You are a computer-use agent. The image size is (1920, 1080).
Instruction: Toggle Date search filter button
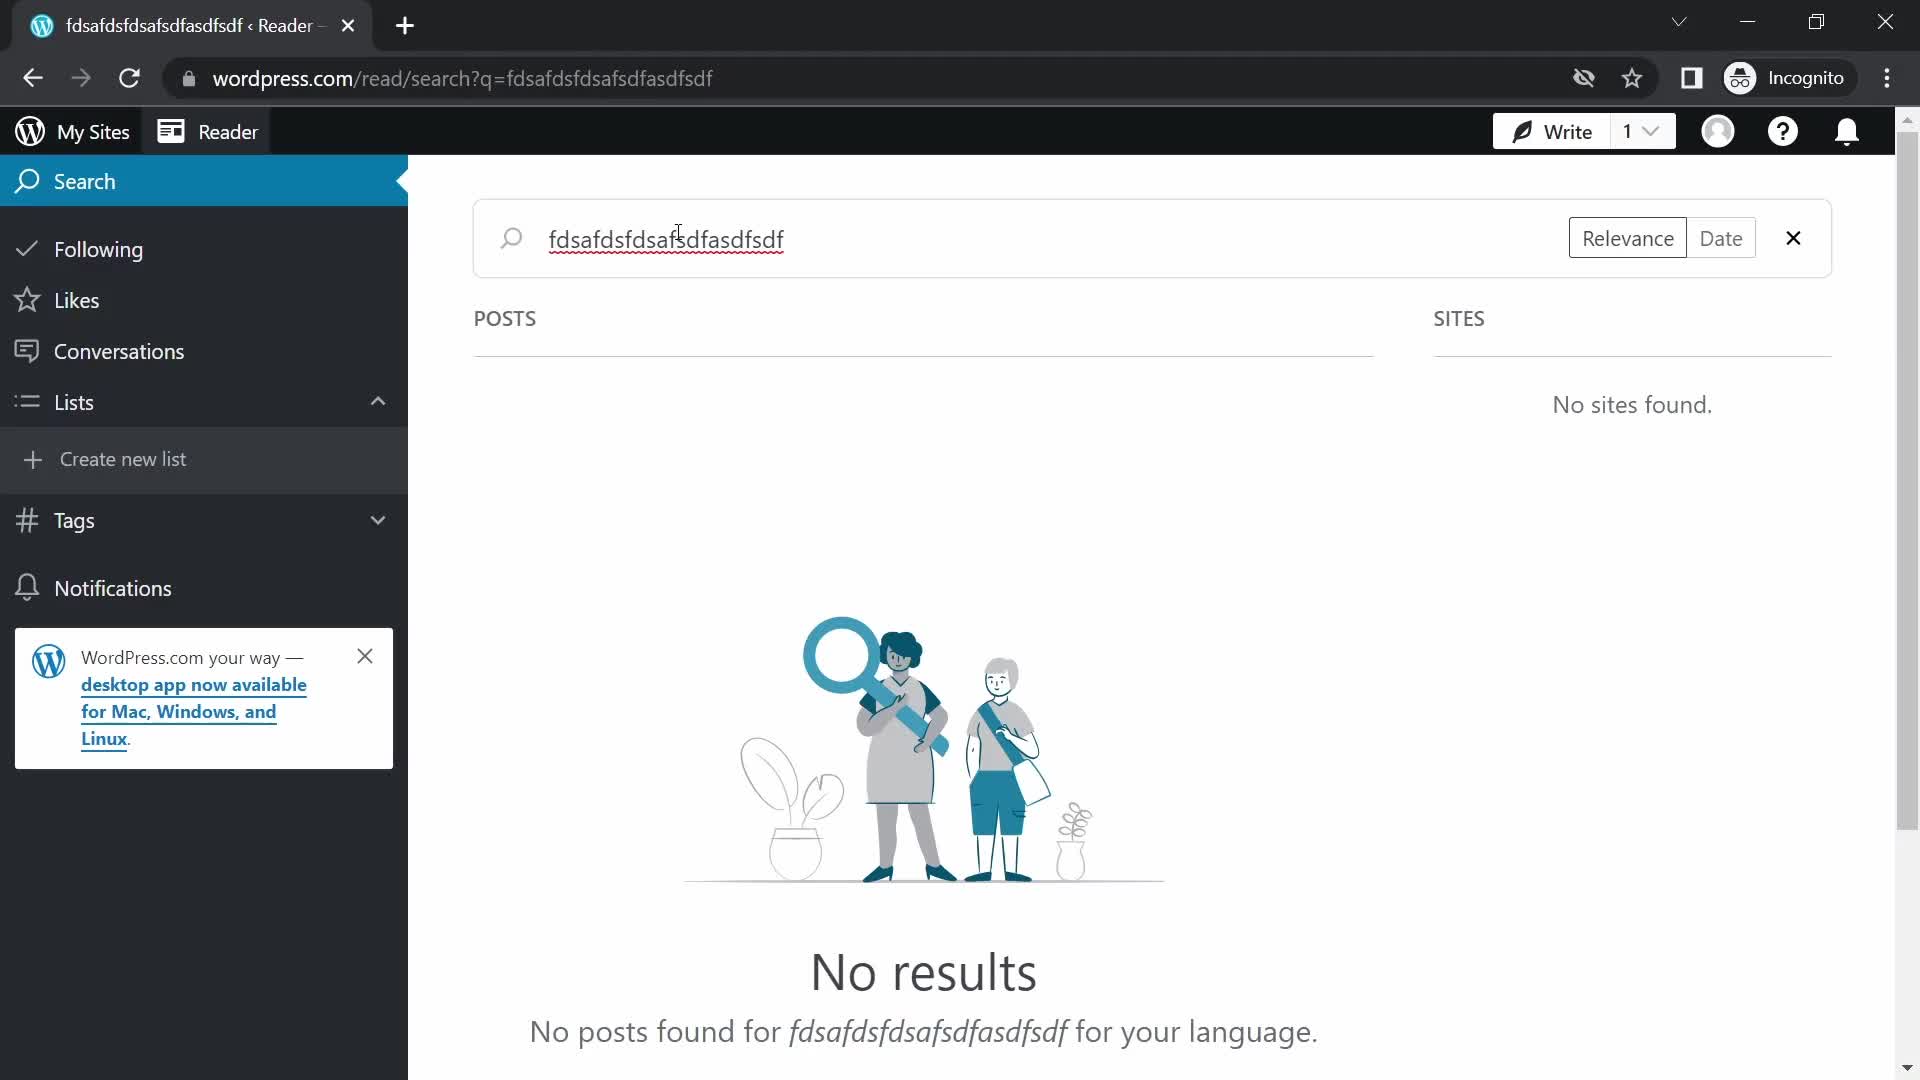coord(1721,239)
